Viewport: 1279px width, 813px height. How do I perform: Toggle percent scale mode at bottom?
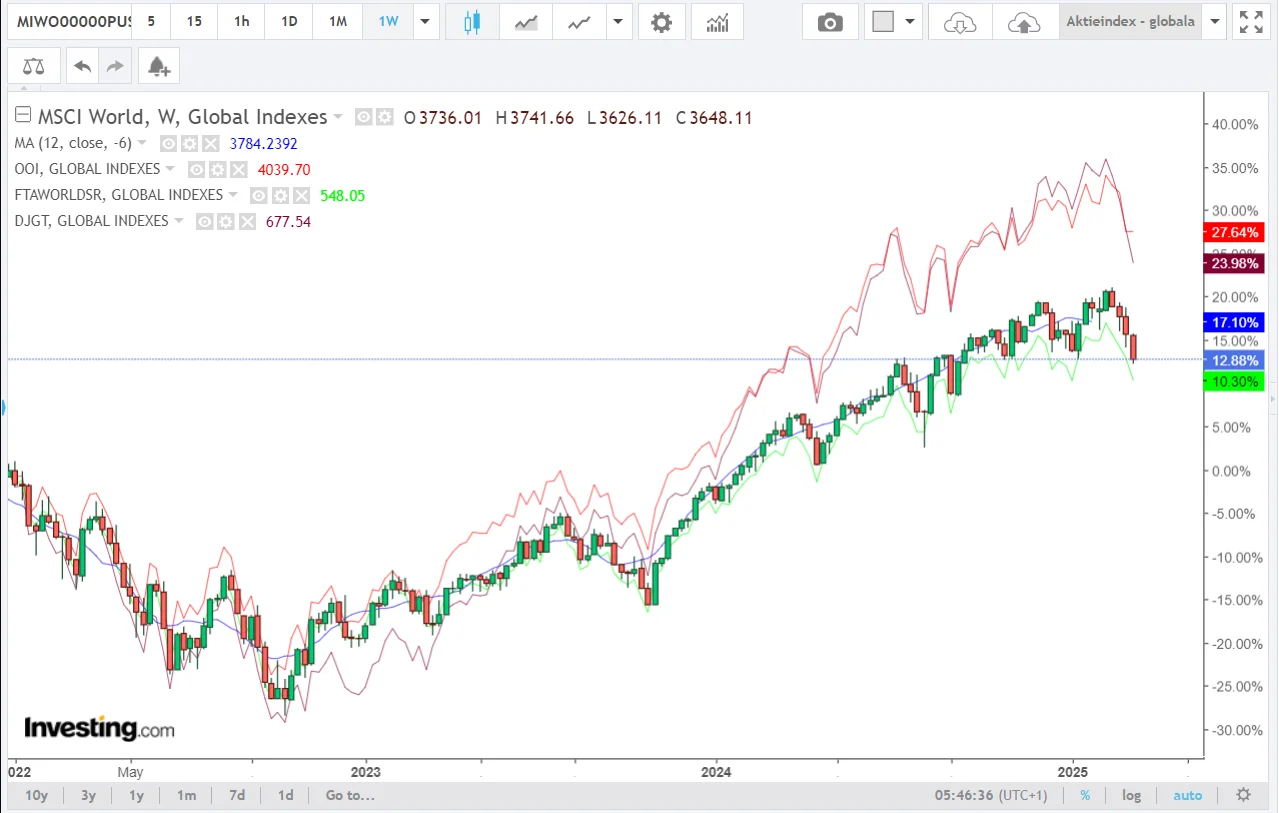1085,795
